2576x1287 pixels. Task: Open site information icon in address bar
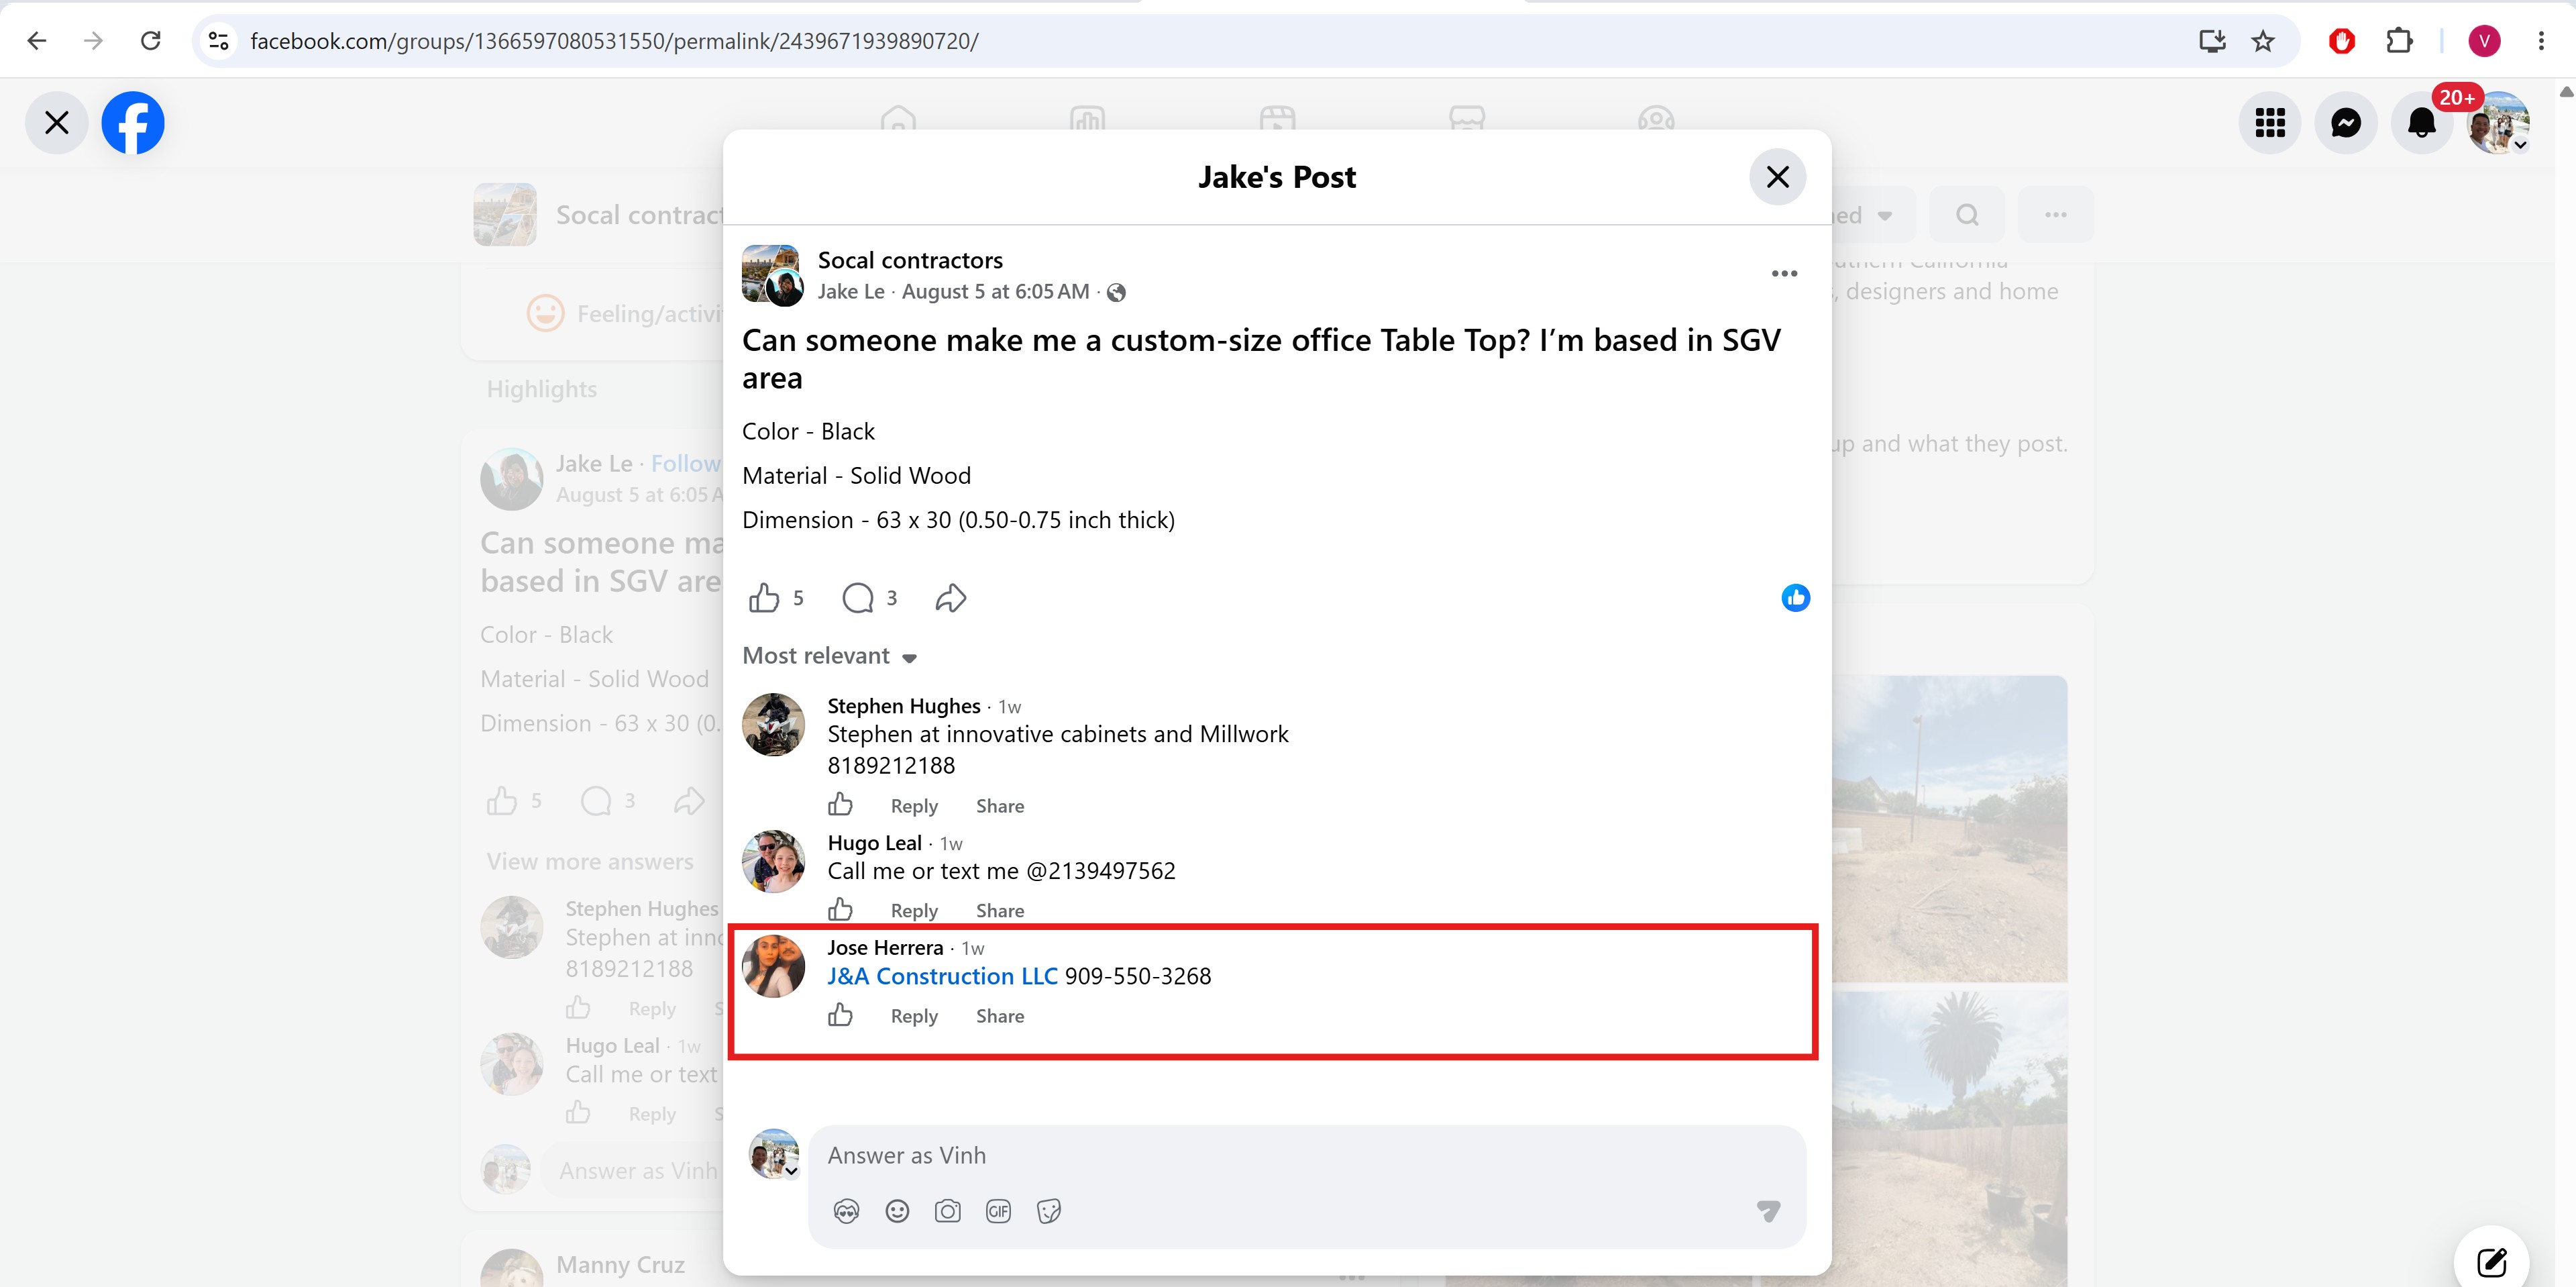pyautogui.click(x=219, y=41)
